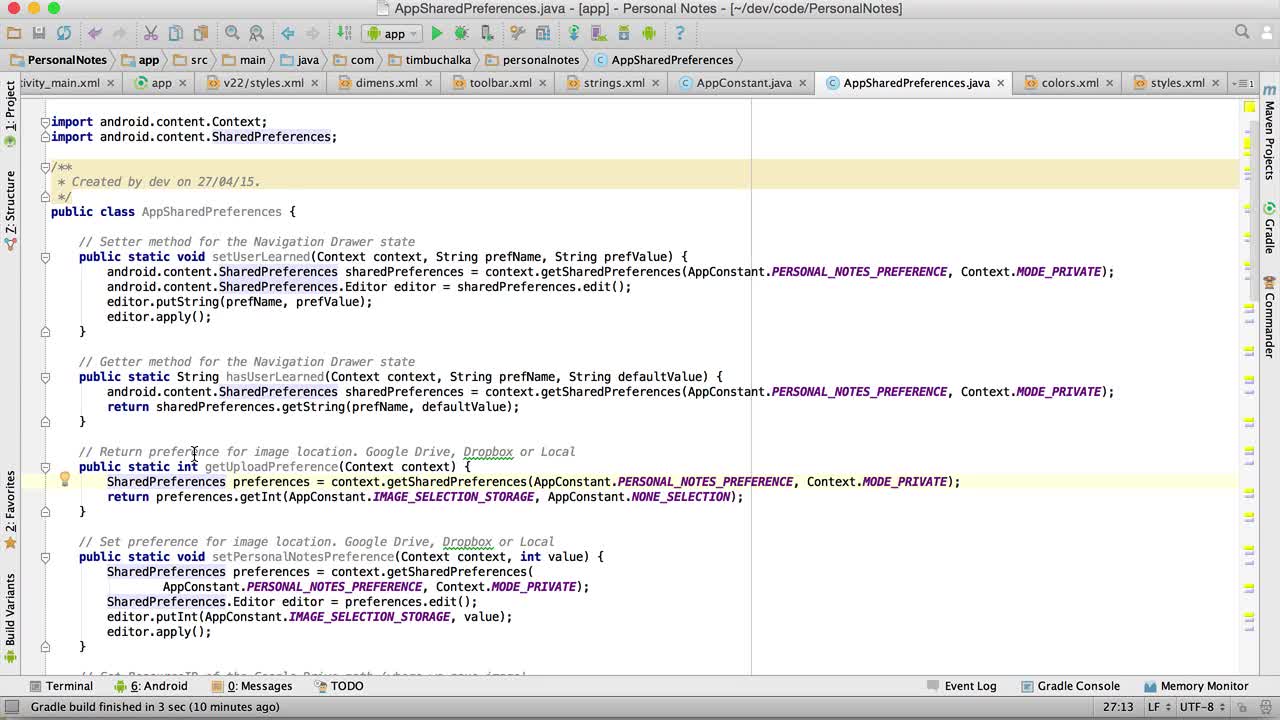Open Help with the question mark icon
This screenshot has height=720, width=1280.
(680, 34)
